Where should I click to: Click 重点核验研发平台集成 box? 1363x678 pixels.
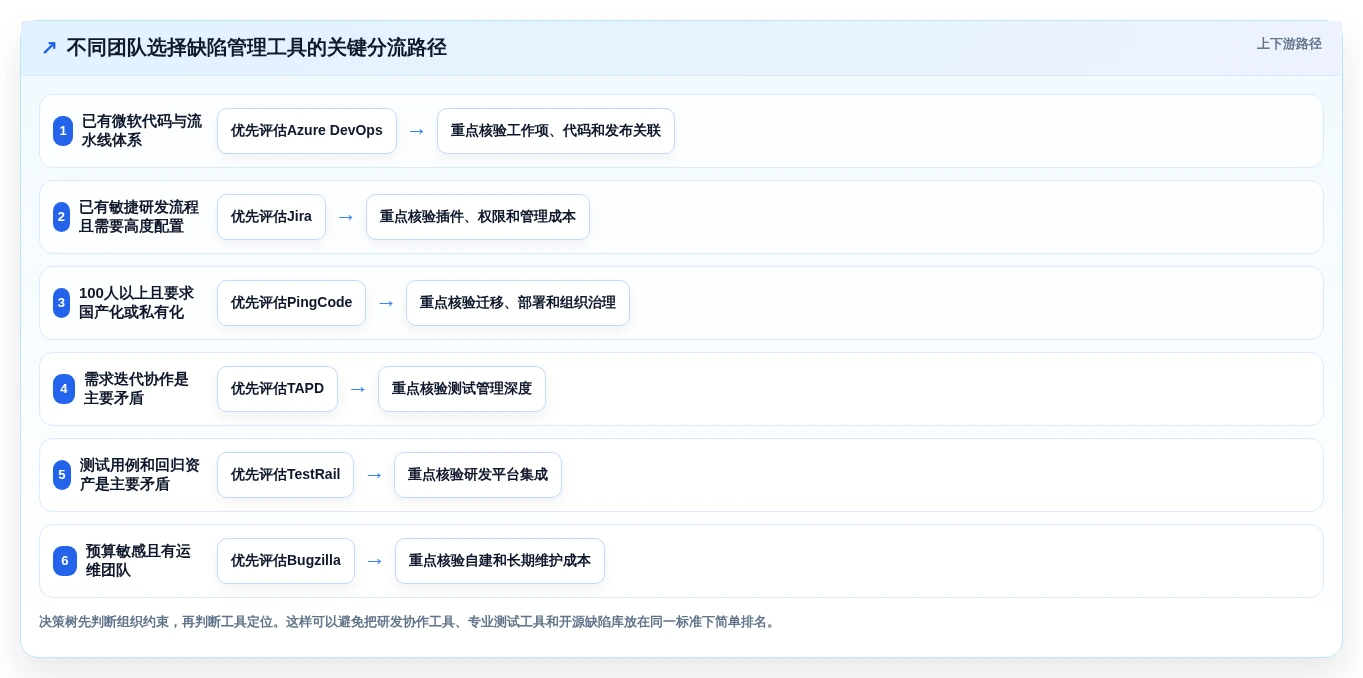(478, 475)
